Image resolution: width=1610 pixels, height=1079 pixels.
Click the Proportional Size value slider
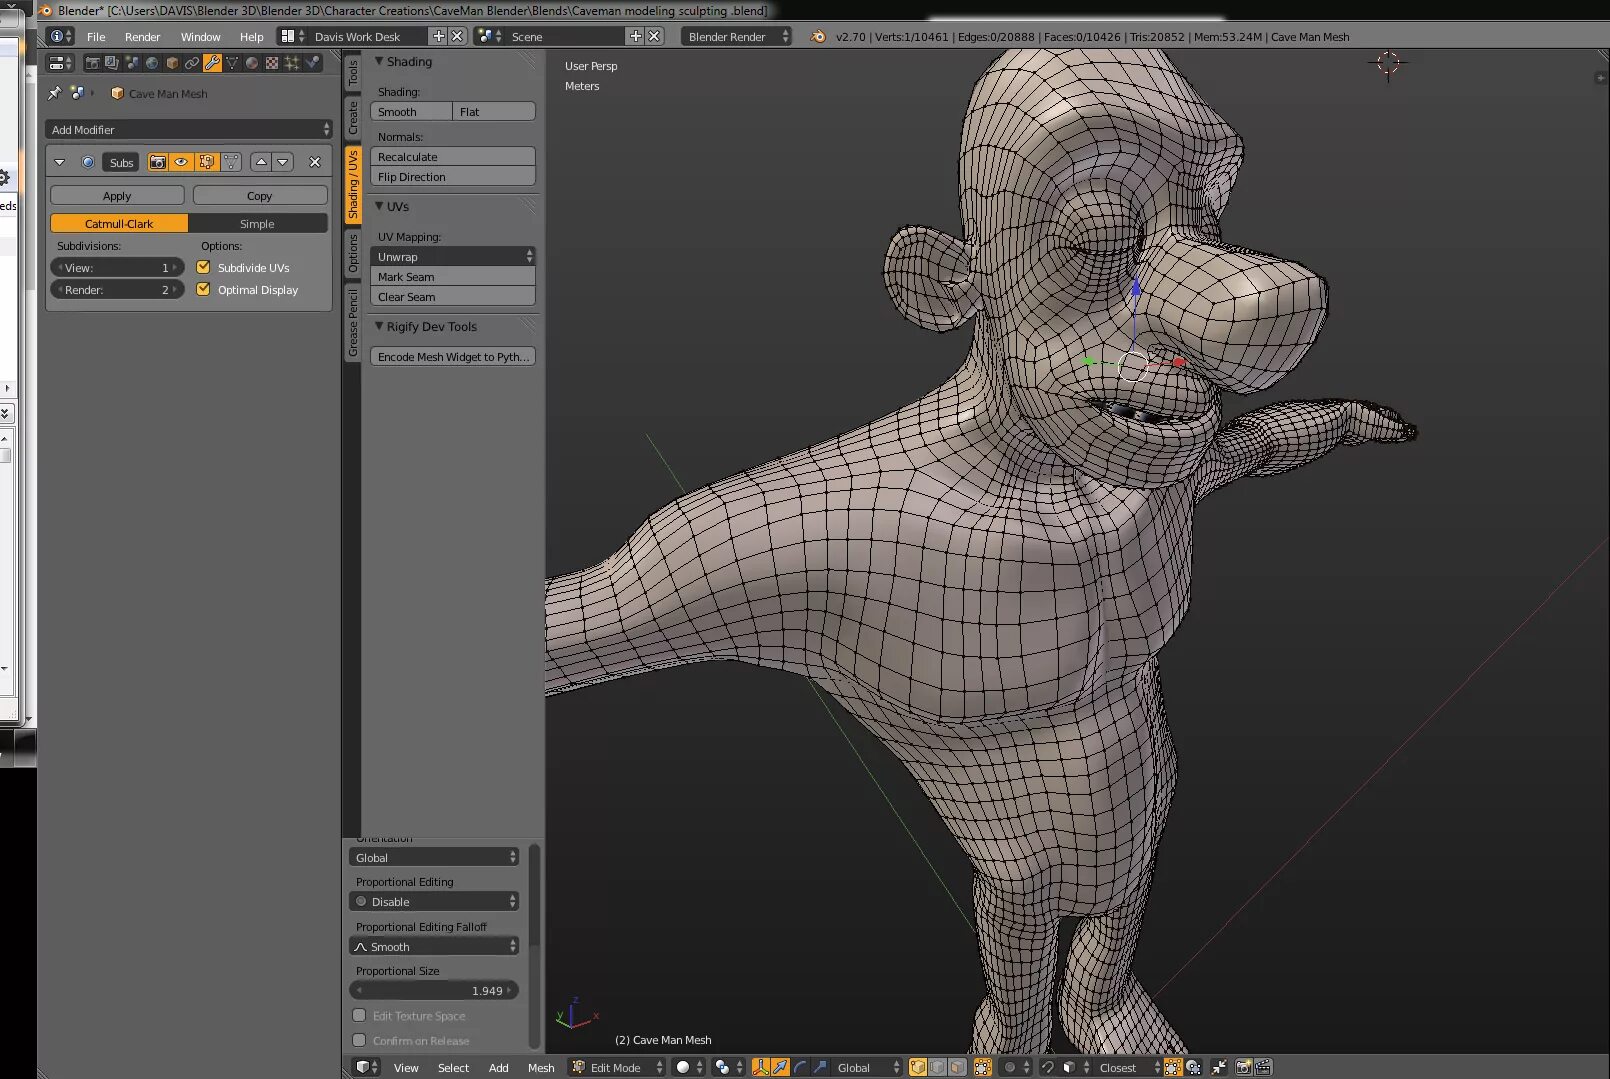[434, 990]
